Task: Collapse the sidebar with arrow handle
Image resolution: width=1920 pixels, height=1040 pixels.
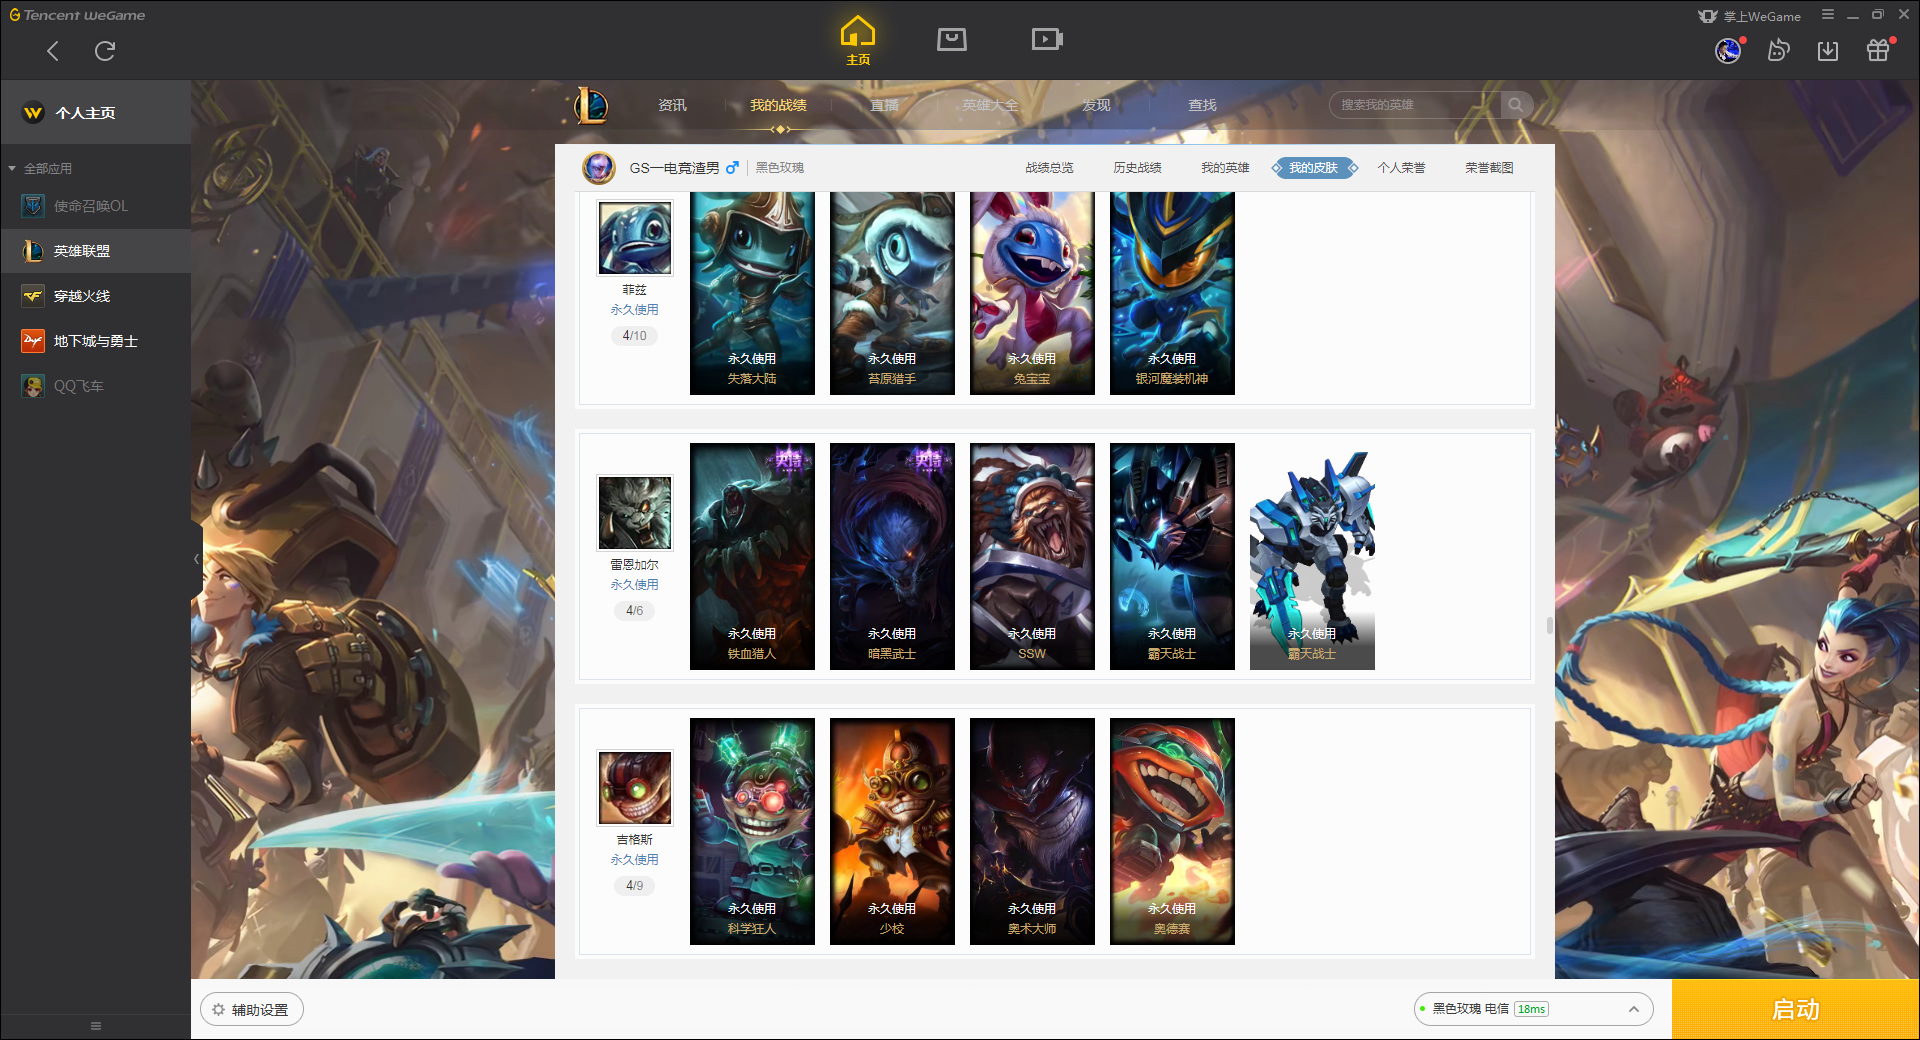Action: pos(197,559)
